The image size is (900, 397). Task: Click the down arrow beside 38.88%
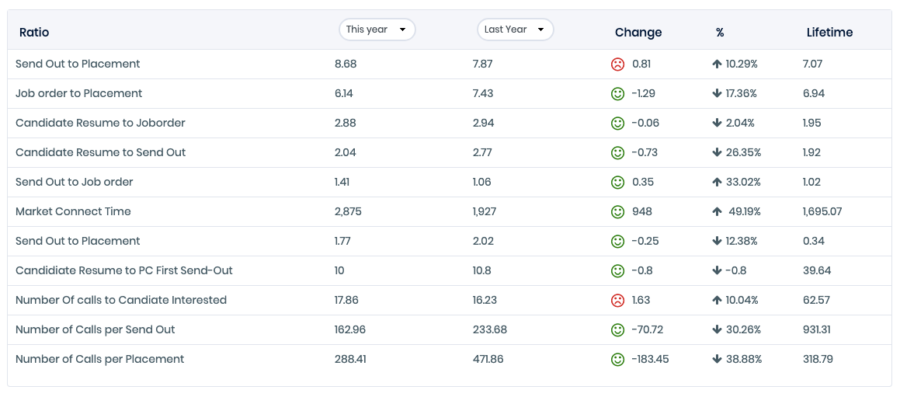pyautogui.click(x=716, y=359)
